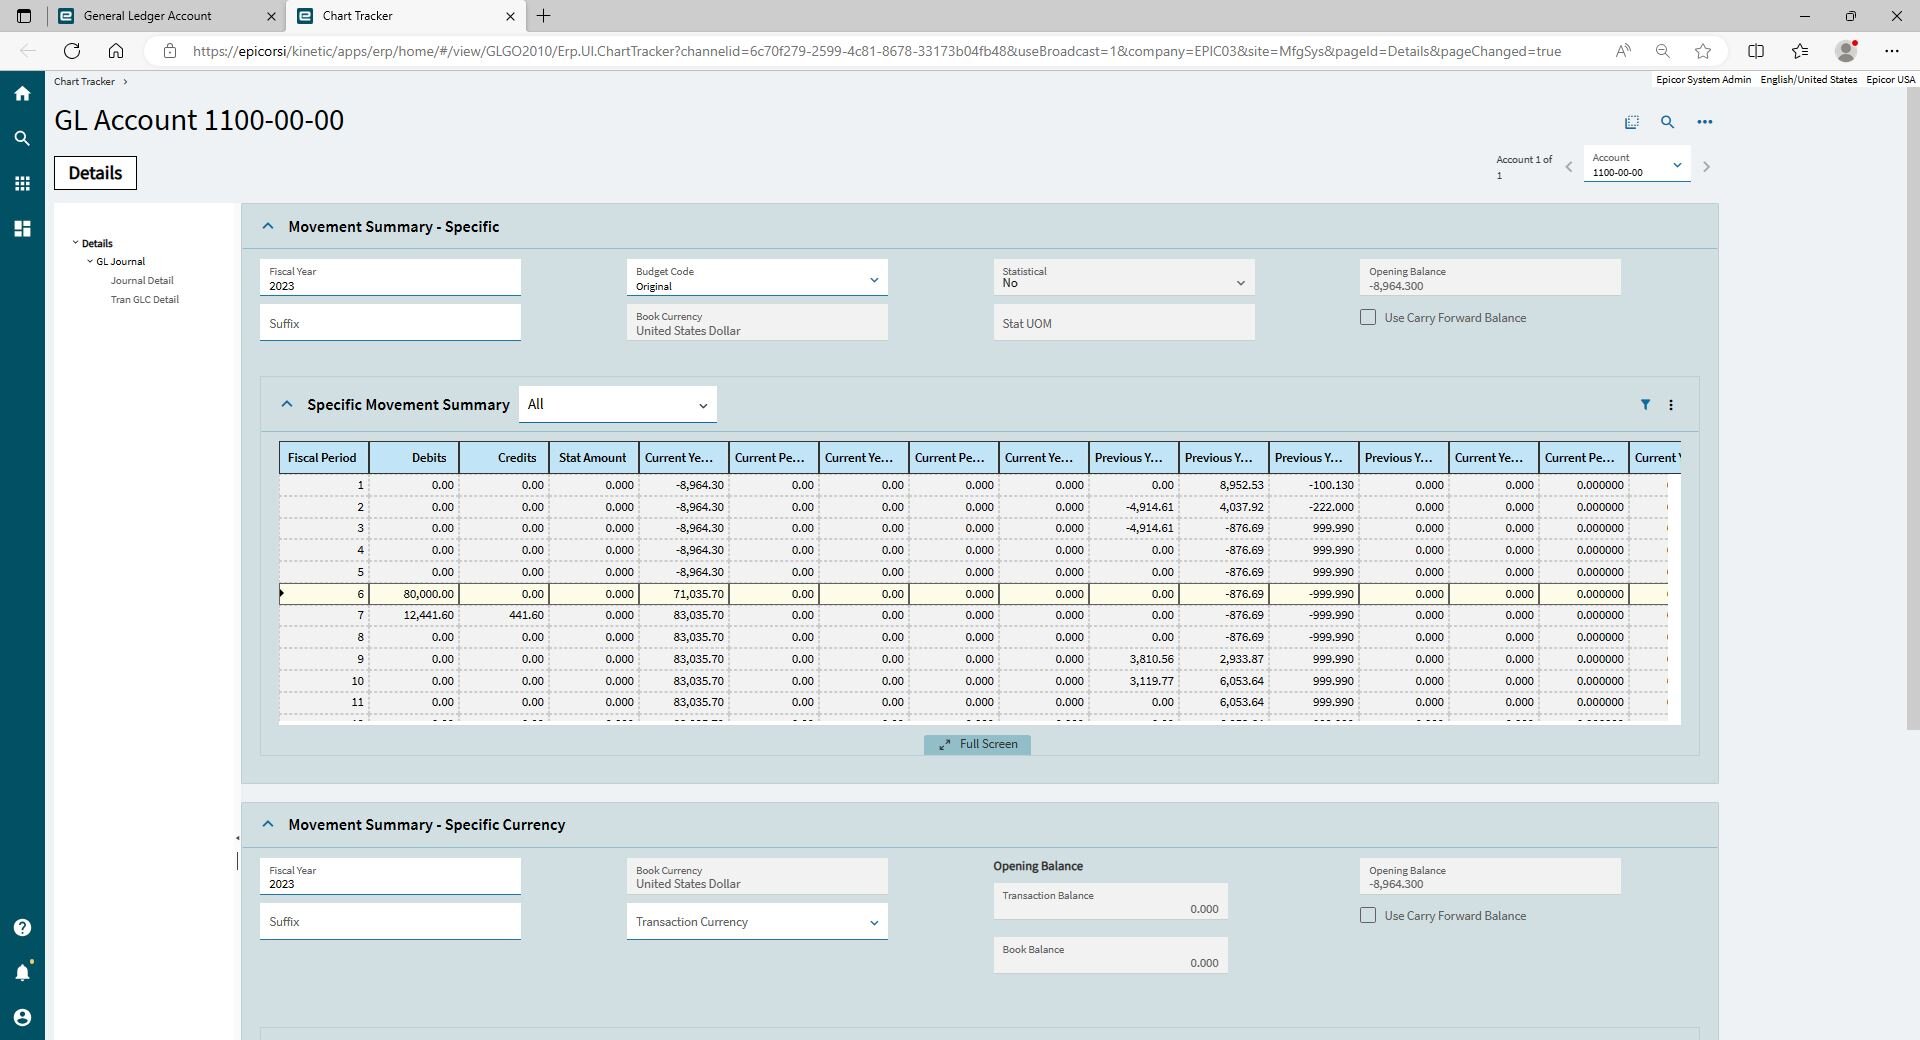Click the filter icon in Specific Movement Summary
This screenshot has height=1040, width=1920.
point(1645,405)
